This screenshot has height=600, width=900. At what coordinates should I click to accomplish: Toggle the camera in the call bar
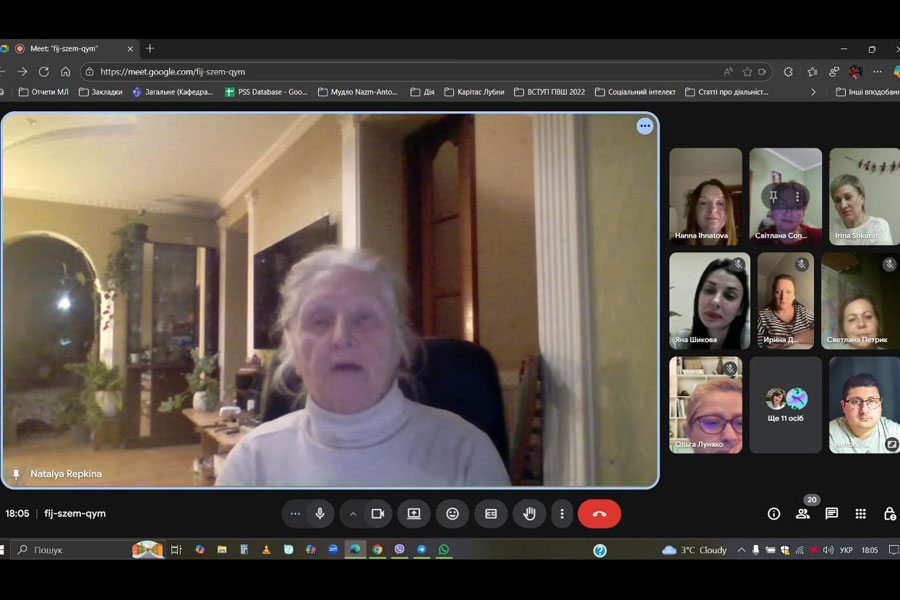pos(378,514)
